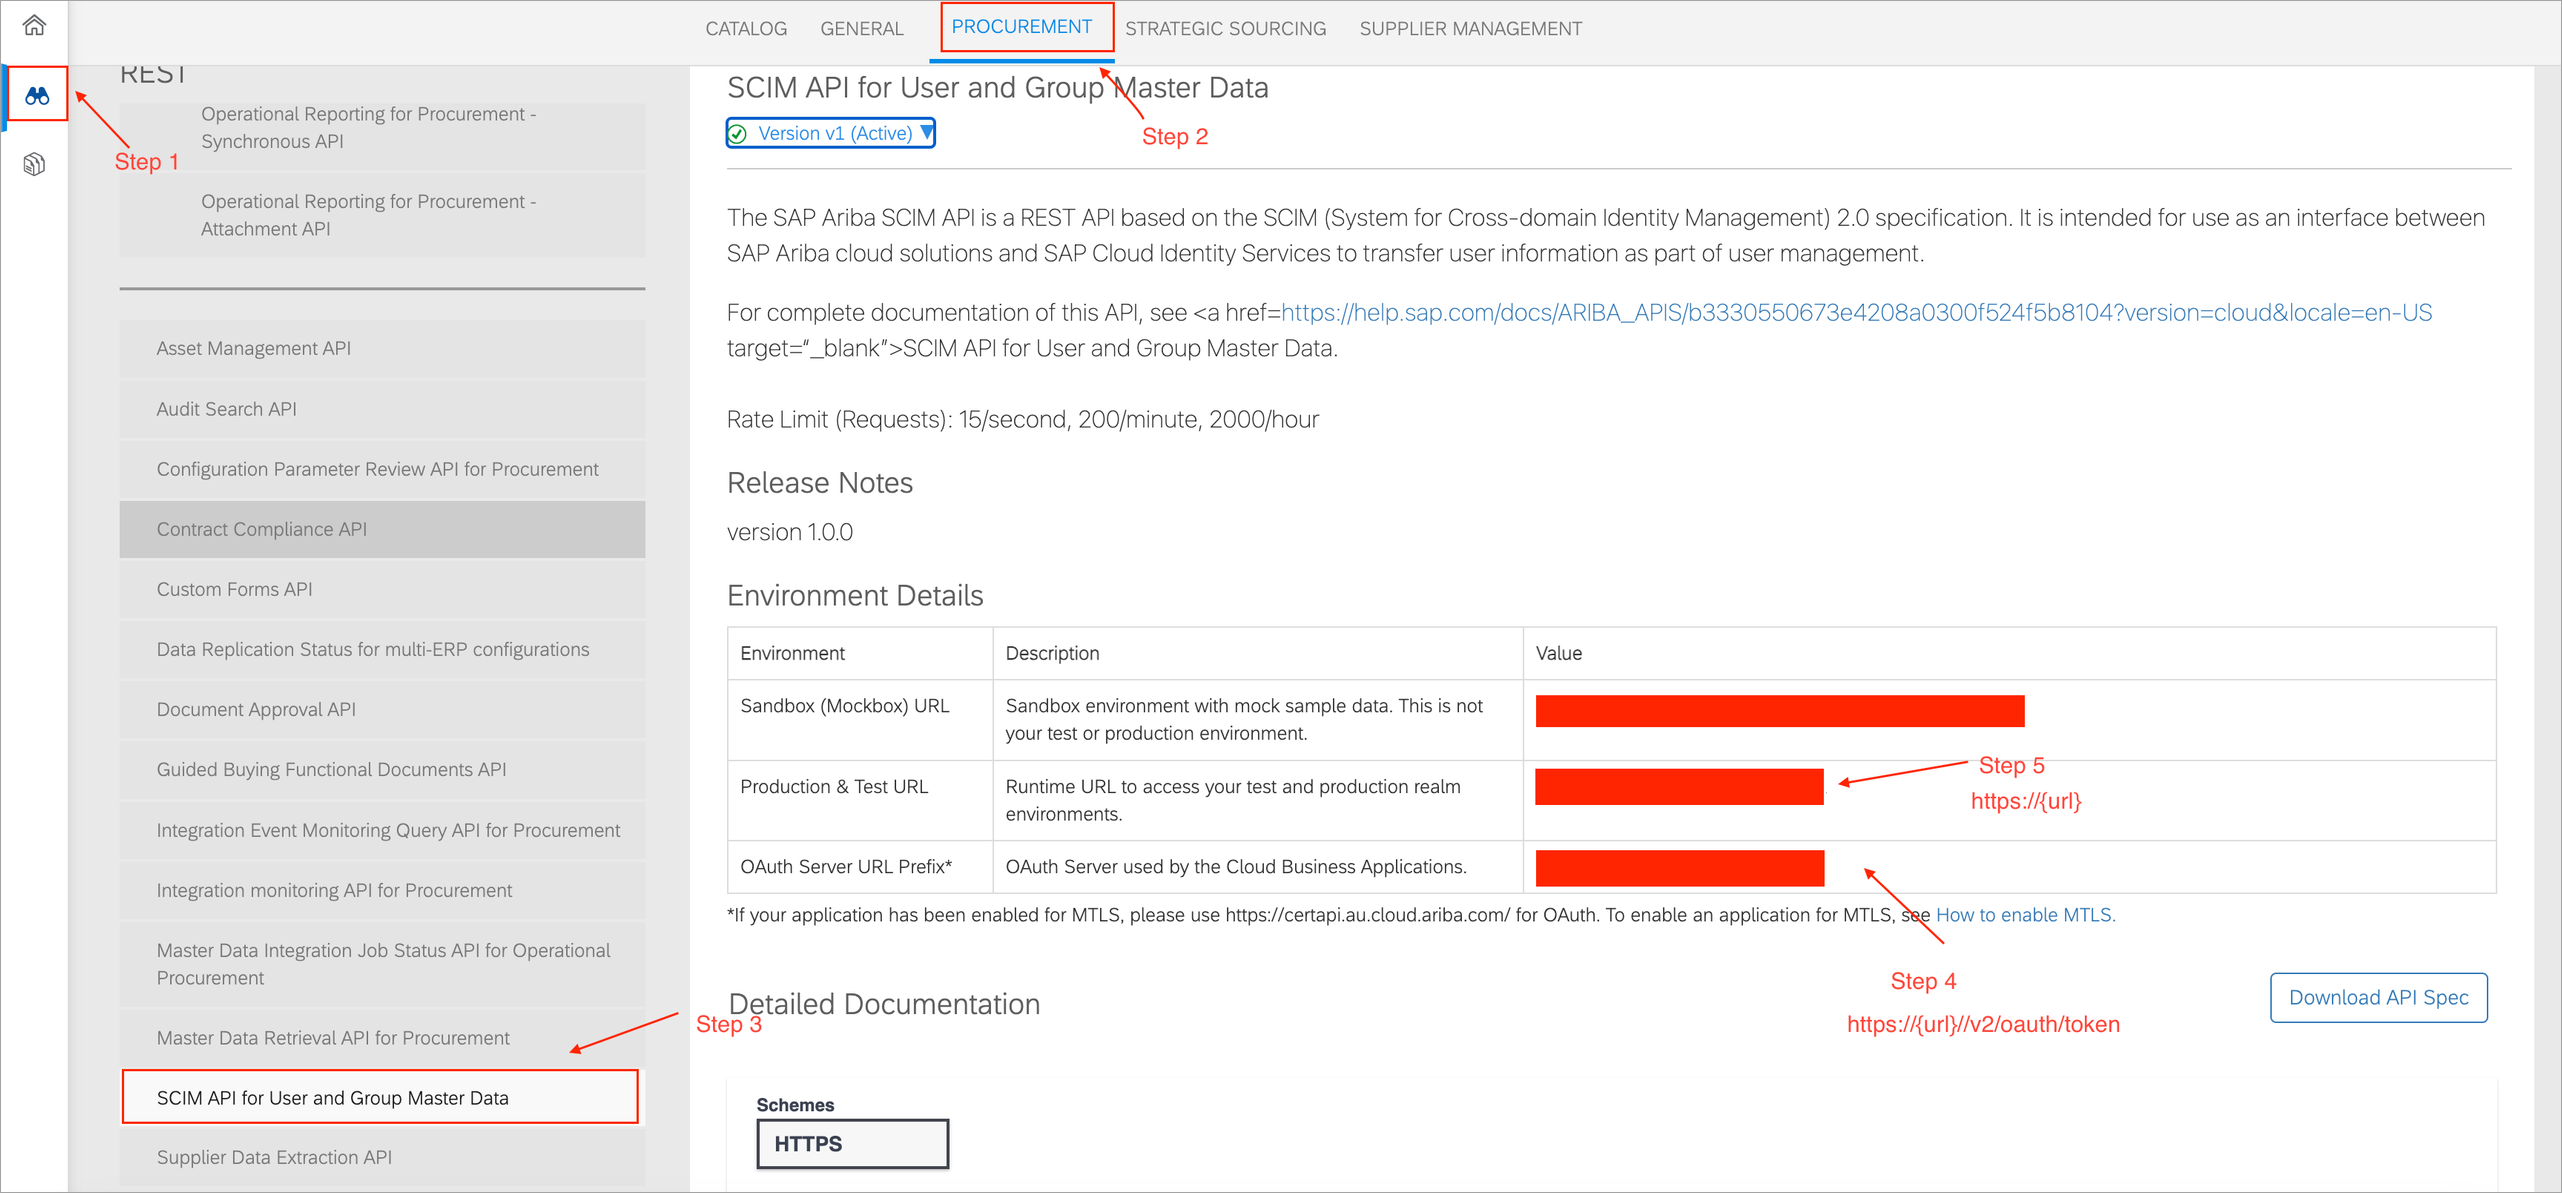Click the OAuth Server URL Prefix* cell

[x=860, y=866]
